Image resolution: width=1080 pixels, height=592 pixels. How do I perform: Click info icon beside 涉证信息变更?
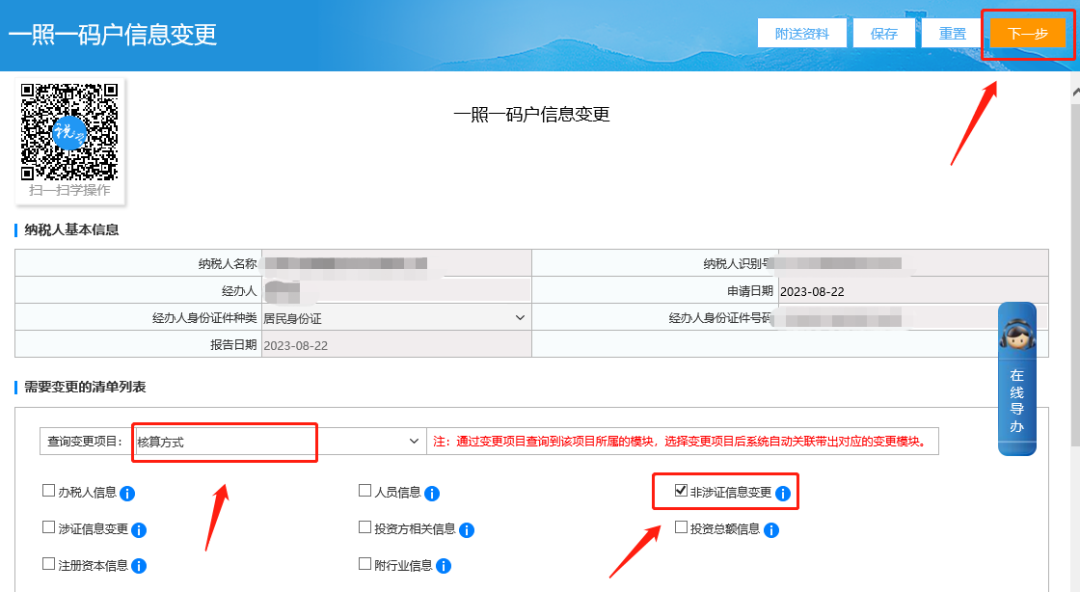click(139, 530)
